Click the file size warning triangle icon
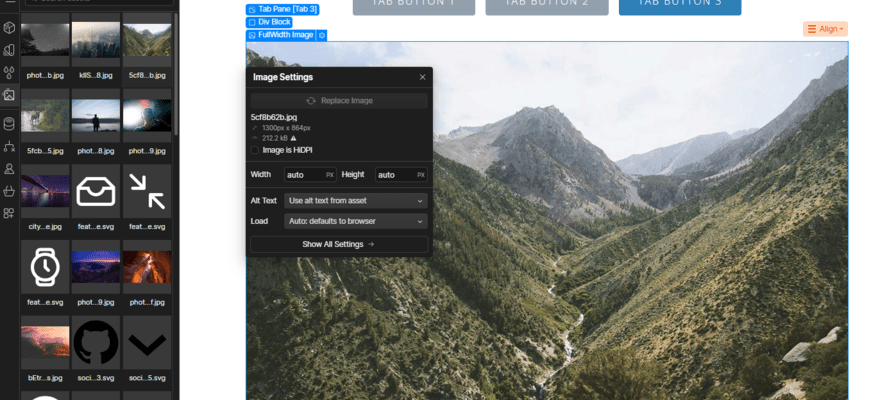 pyautogui.click(x=293, y=138)
